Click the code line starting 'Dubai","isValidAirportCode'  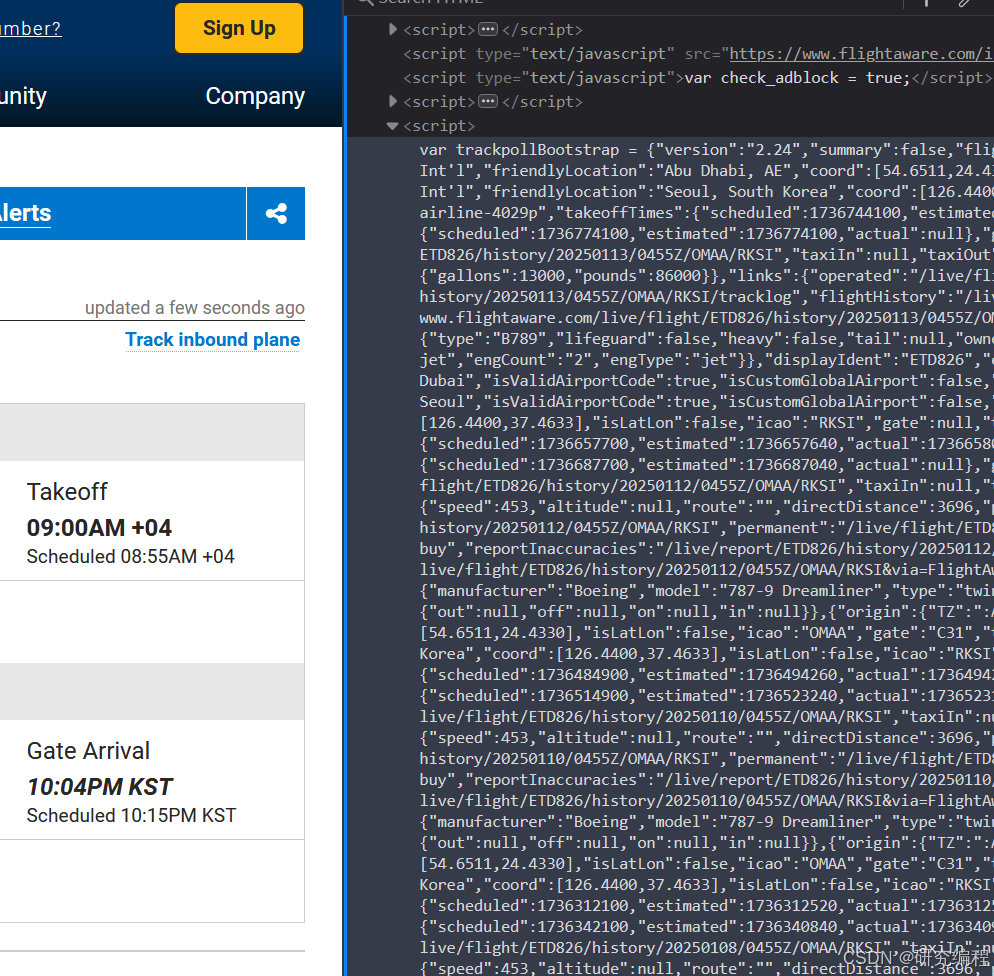(x=706, y=381)
